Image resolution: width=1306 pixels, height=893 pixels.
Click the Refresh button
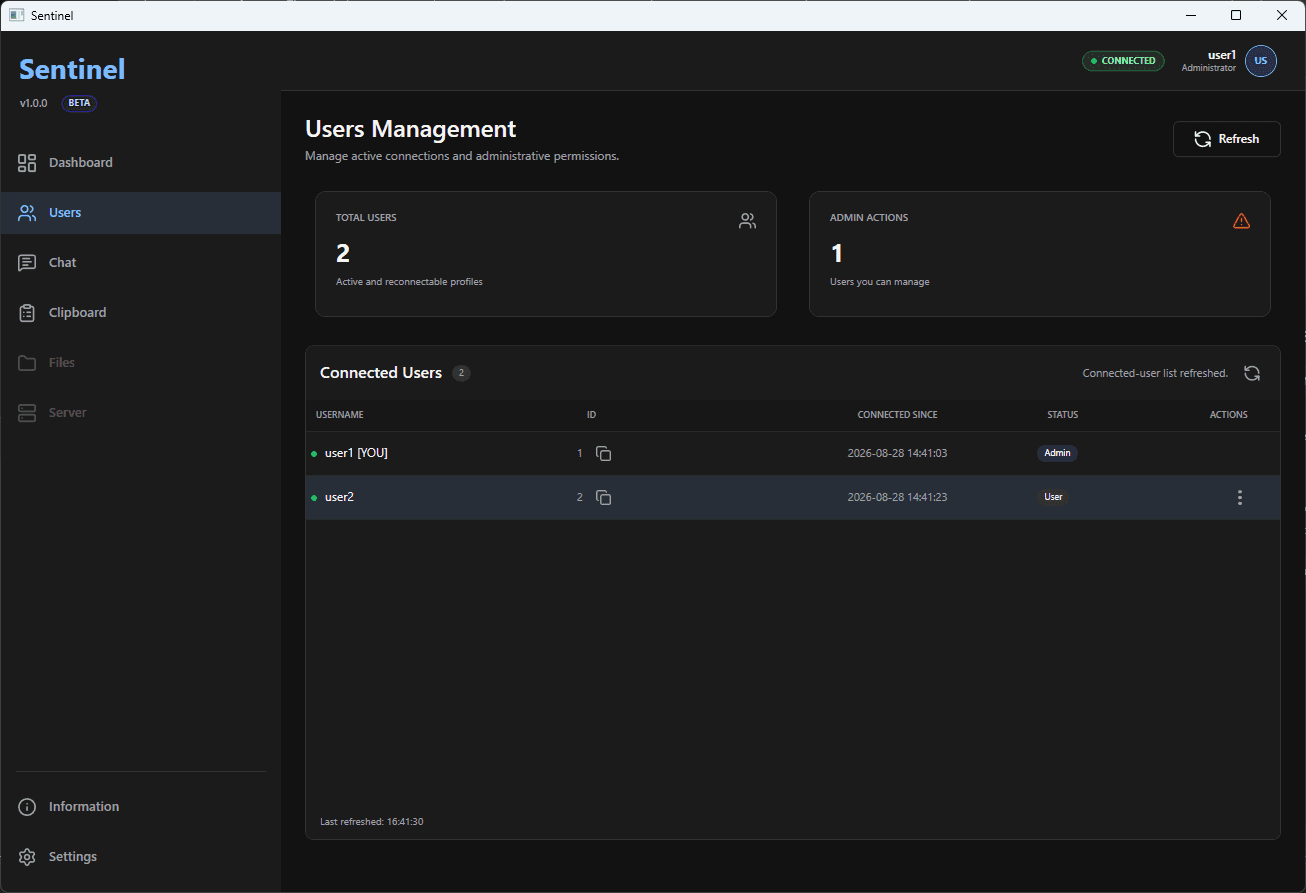point(1226,139)
